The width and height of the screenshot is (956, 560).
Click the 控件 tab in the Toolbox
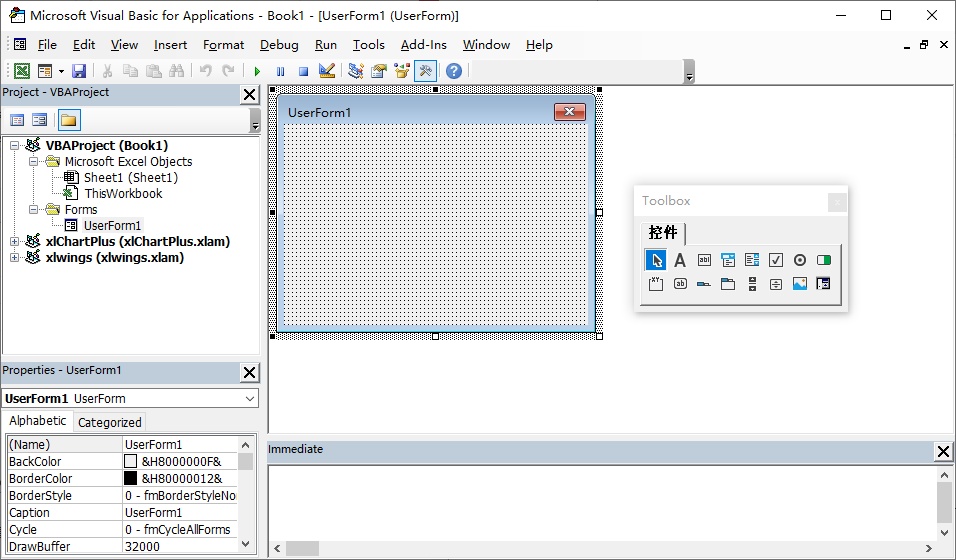(x=663, y=232)
